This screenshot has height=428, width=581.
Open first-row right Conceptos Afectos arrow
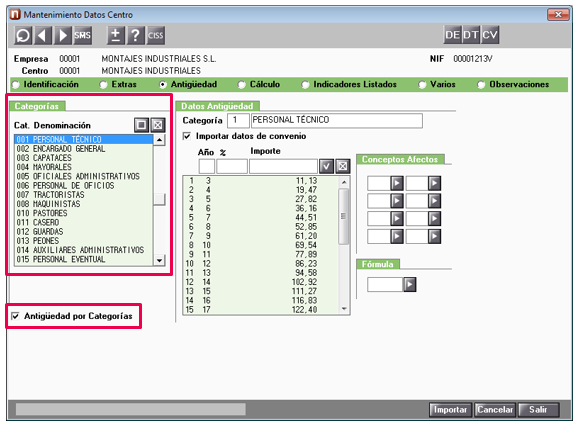[x=434, y=183]
